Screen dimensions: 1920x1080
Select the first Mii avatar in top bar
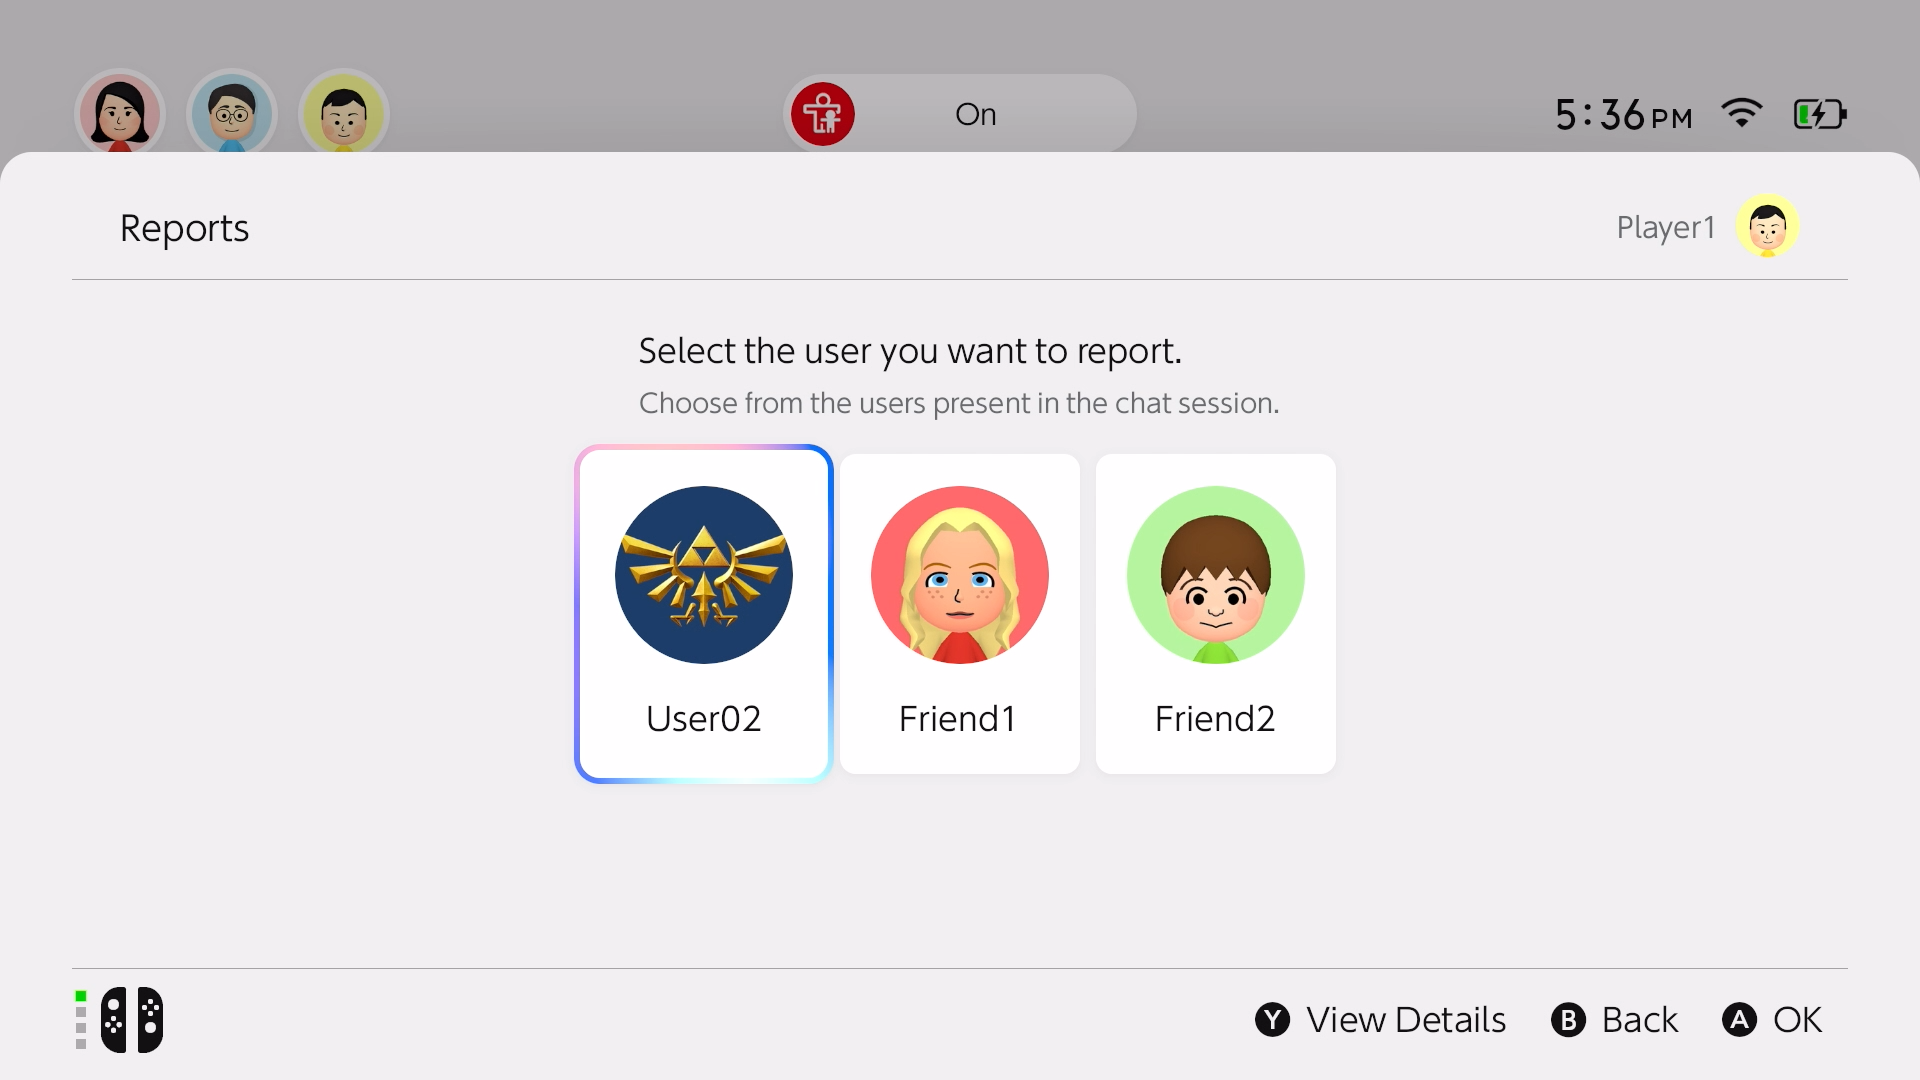[119, 114]
